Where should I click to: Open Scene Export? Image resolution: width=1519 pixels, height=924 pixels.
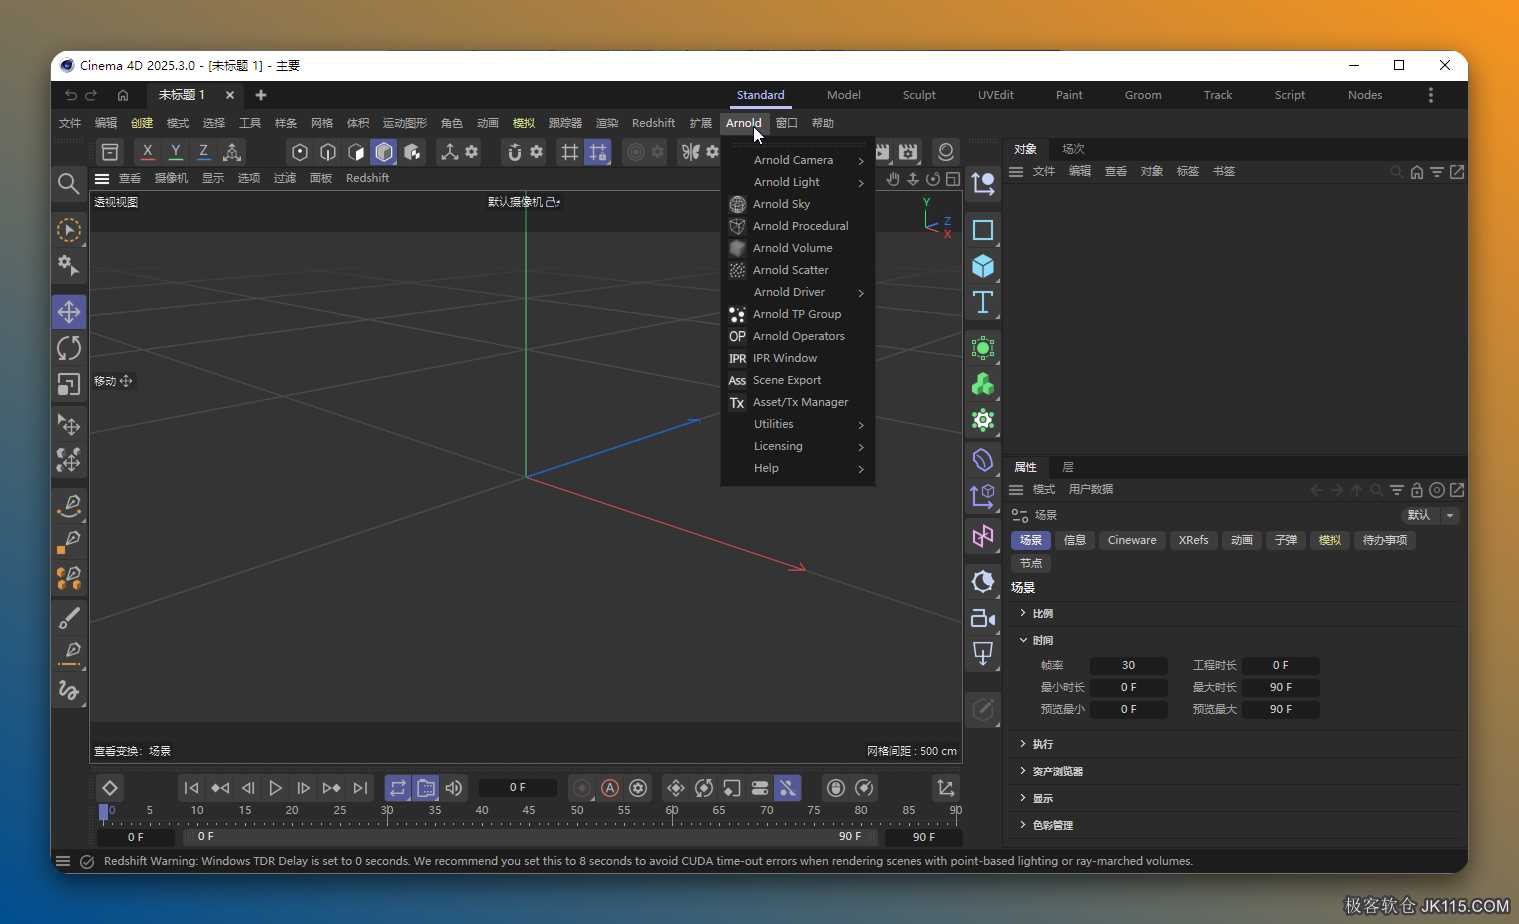click(787, 380)
